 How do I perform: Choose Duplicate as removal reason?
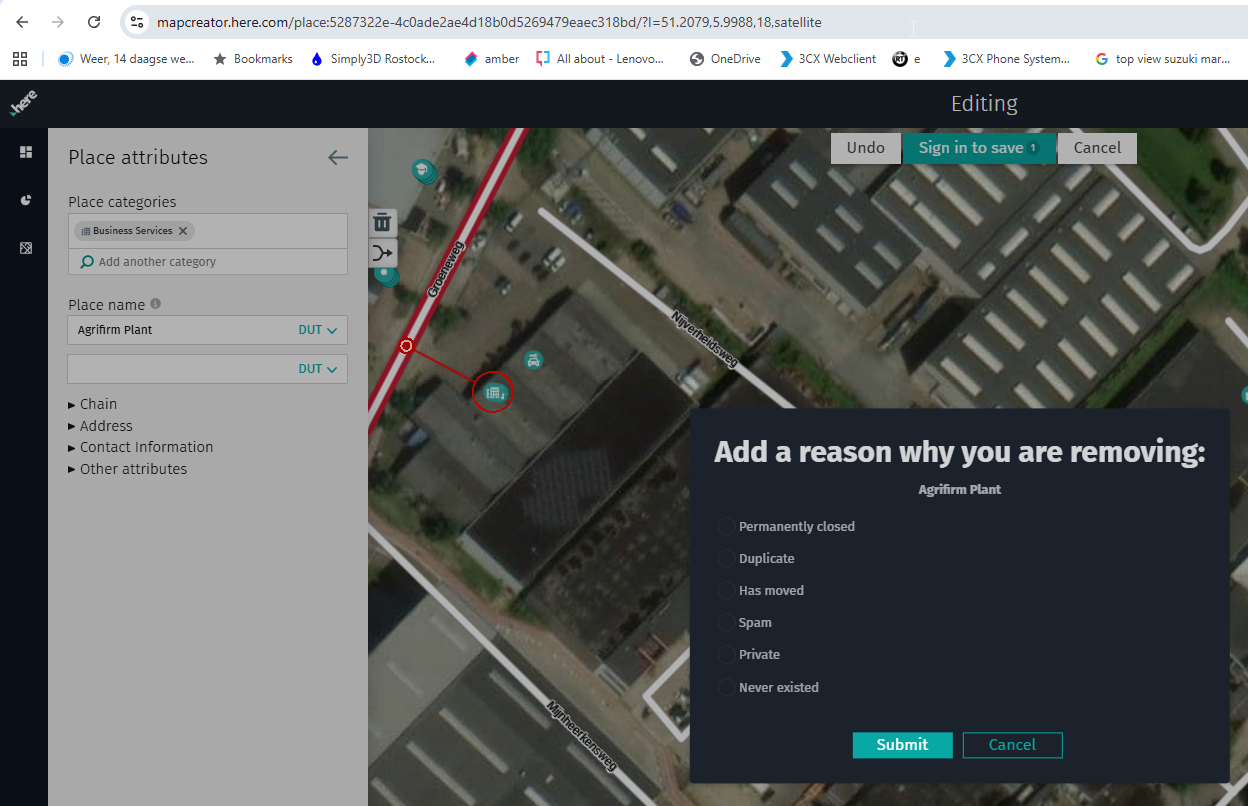(727, 559)
